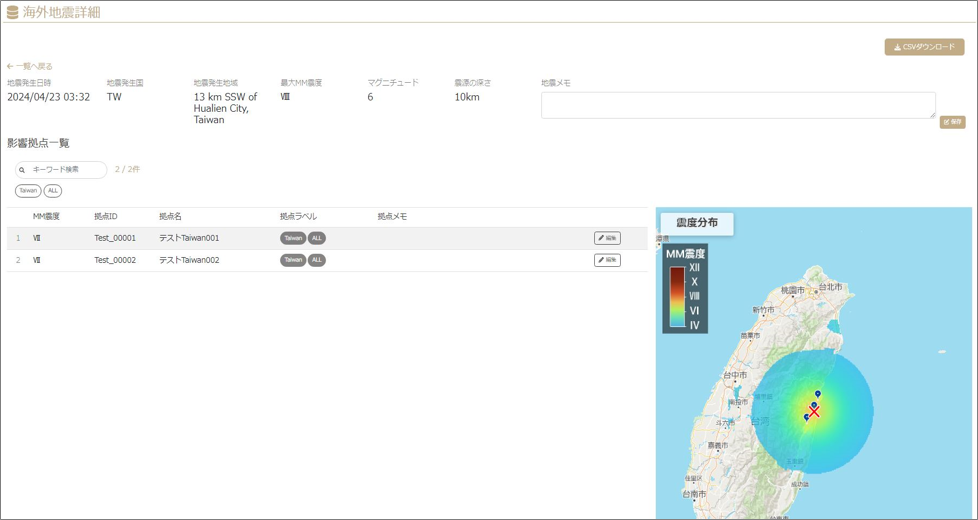Go back via 一覧へ戻る link
The height and width of the screenshot is (520, 978).
[29, 66]
